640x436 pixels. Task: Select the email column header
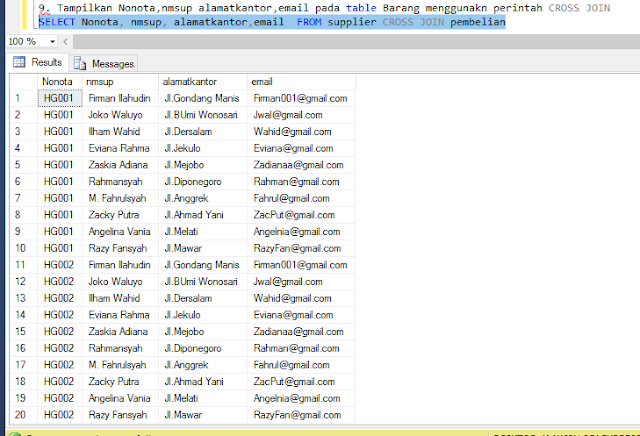[301, 82]
